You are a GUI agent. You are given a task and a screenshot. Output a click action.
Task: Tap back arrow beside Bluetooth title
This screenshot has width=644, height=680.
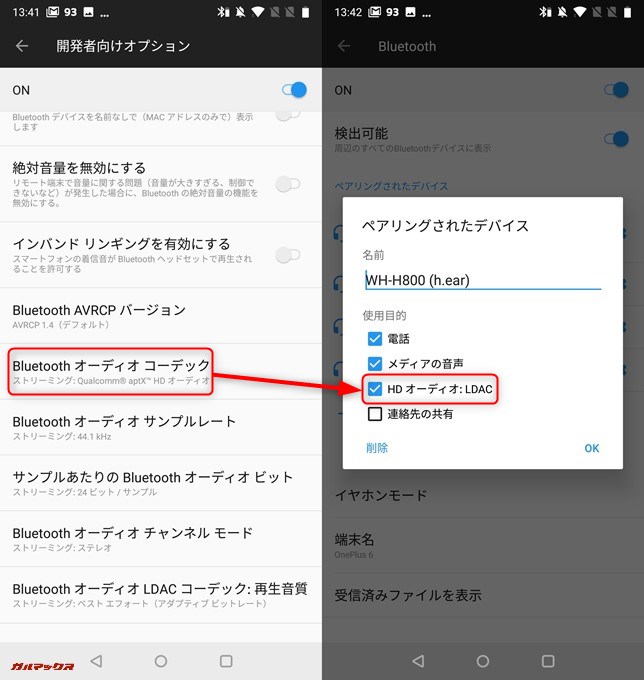tap(344, 46)
